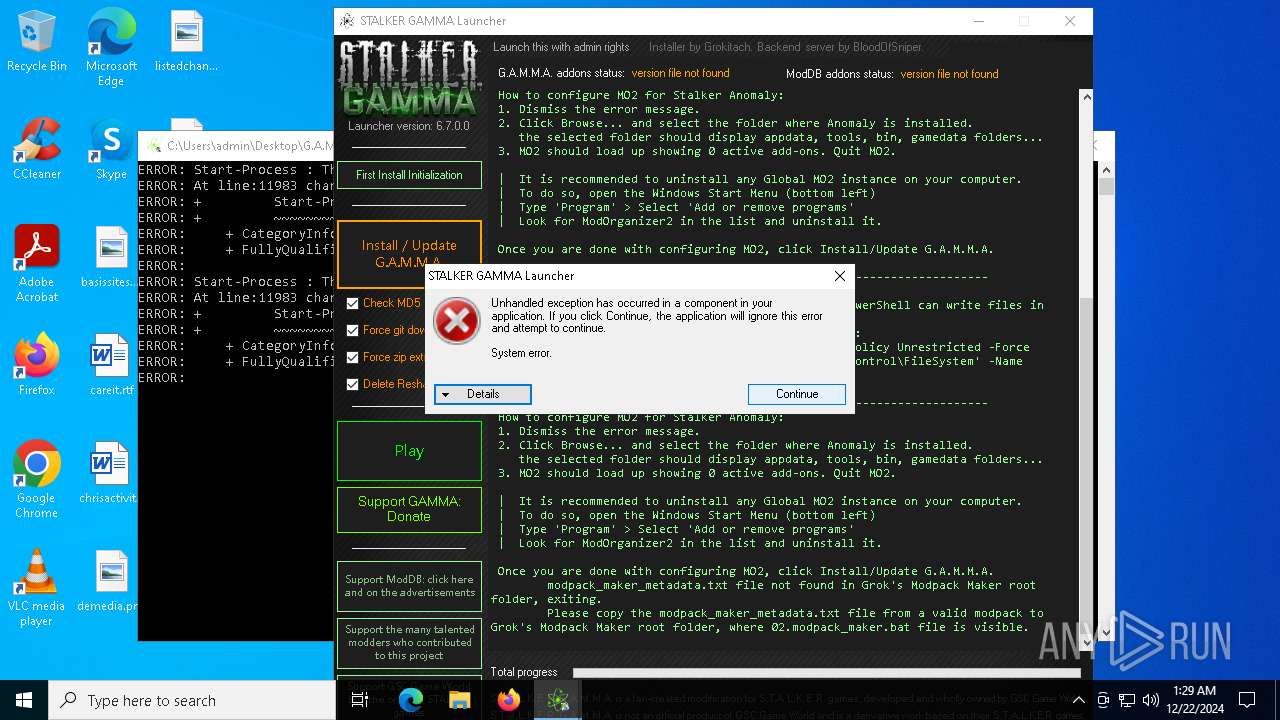The image size is (1280, 720).
Task: Click the red error icon in dialog
Action: point(457,322)
